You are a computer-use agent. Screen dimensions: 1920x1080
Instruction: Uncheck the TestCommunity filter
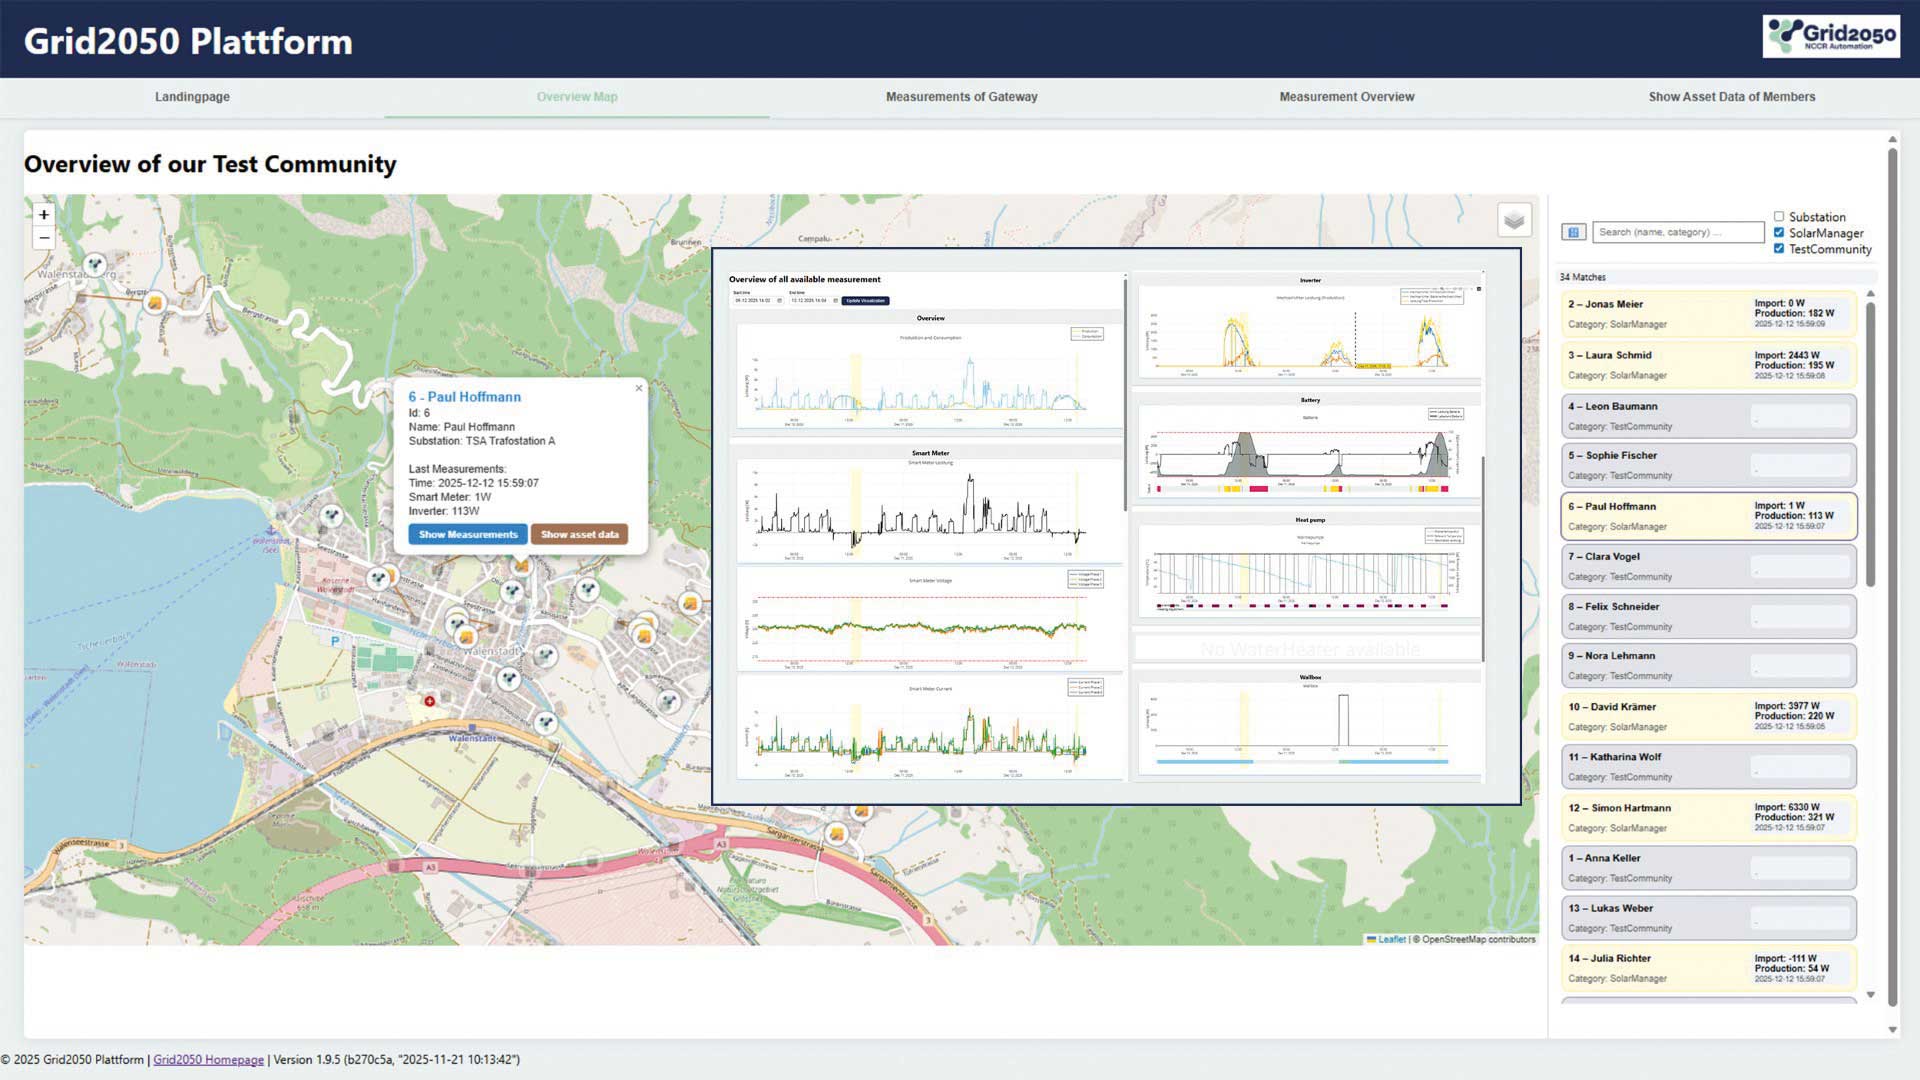click(x=1779, y=249)
